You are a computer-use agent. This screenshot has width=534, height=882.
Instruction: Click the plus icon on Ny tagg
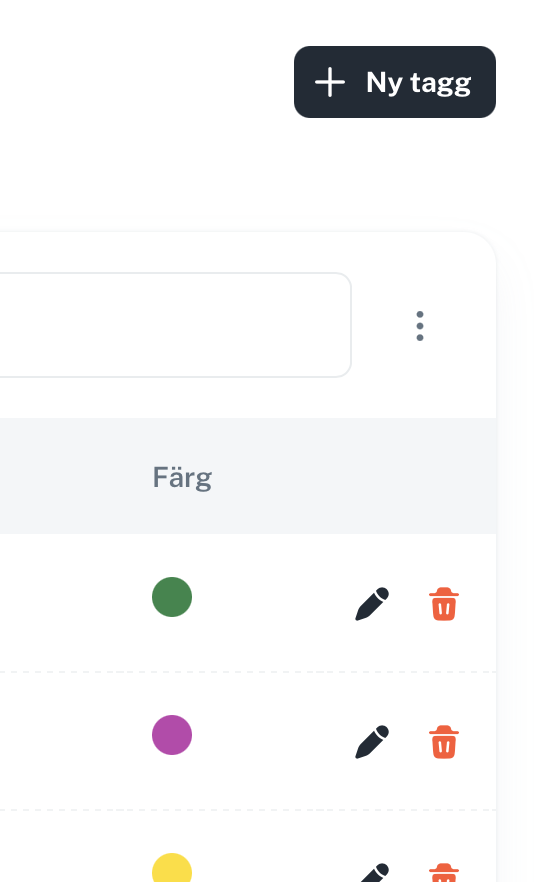pos(330,83)
